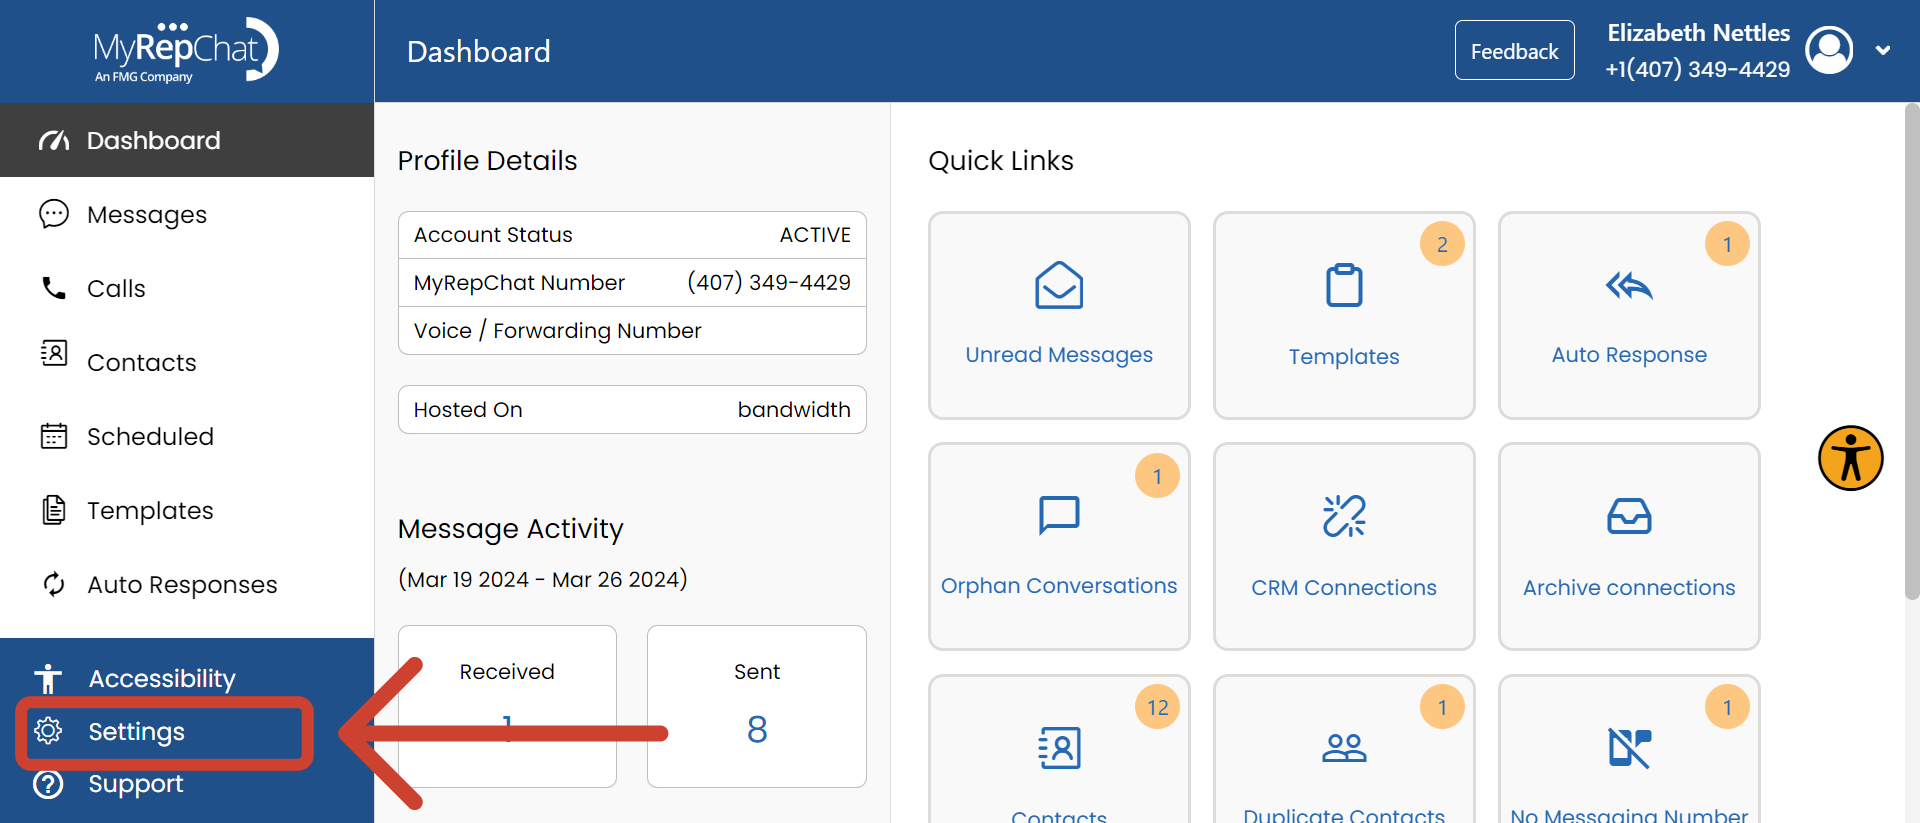Open the Archive connections quick link
This screenshot has height=823, width=1920.
(1629, 547)
